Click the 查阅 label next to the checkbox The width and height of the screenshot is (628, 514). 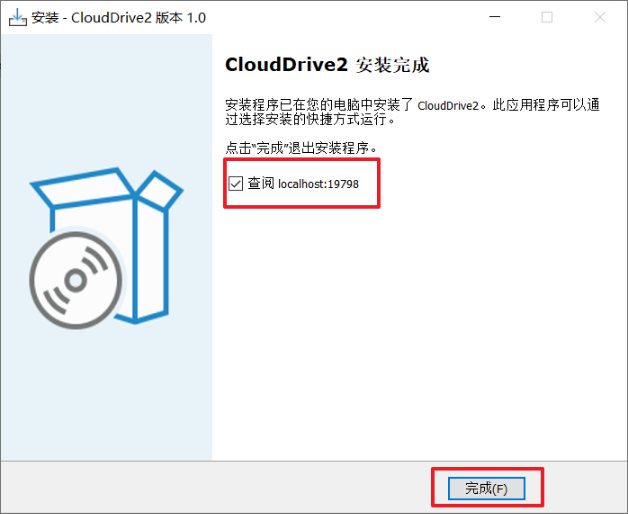point(261,183)
